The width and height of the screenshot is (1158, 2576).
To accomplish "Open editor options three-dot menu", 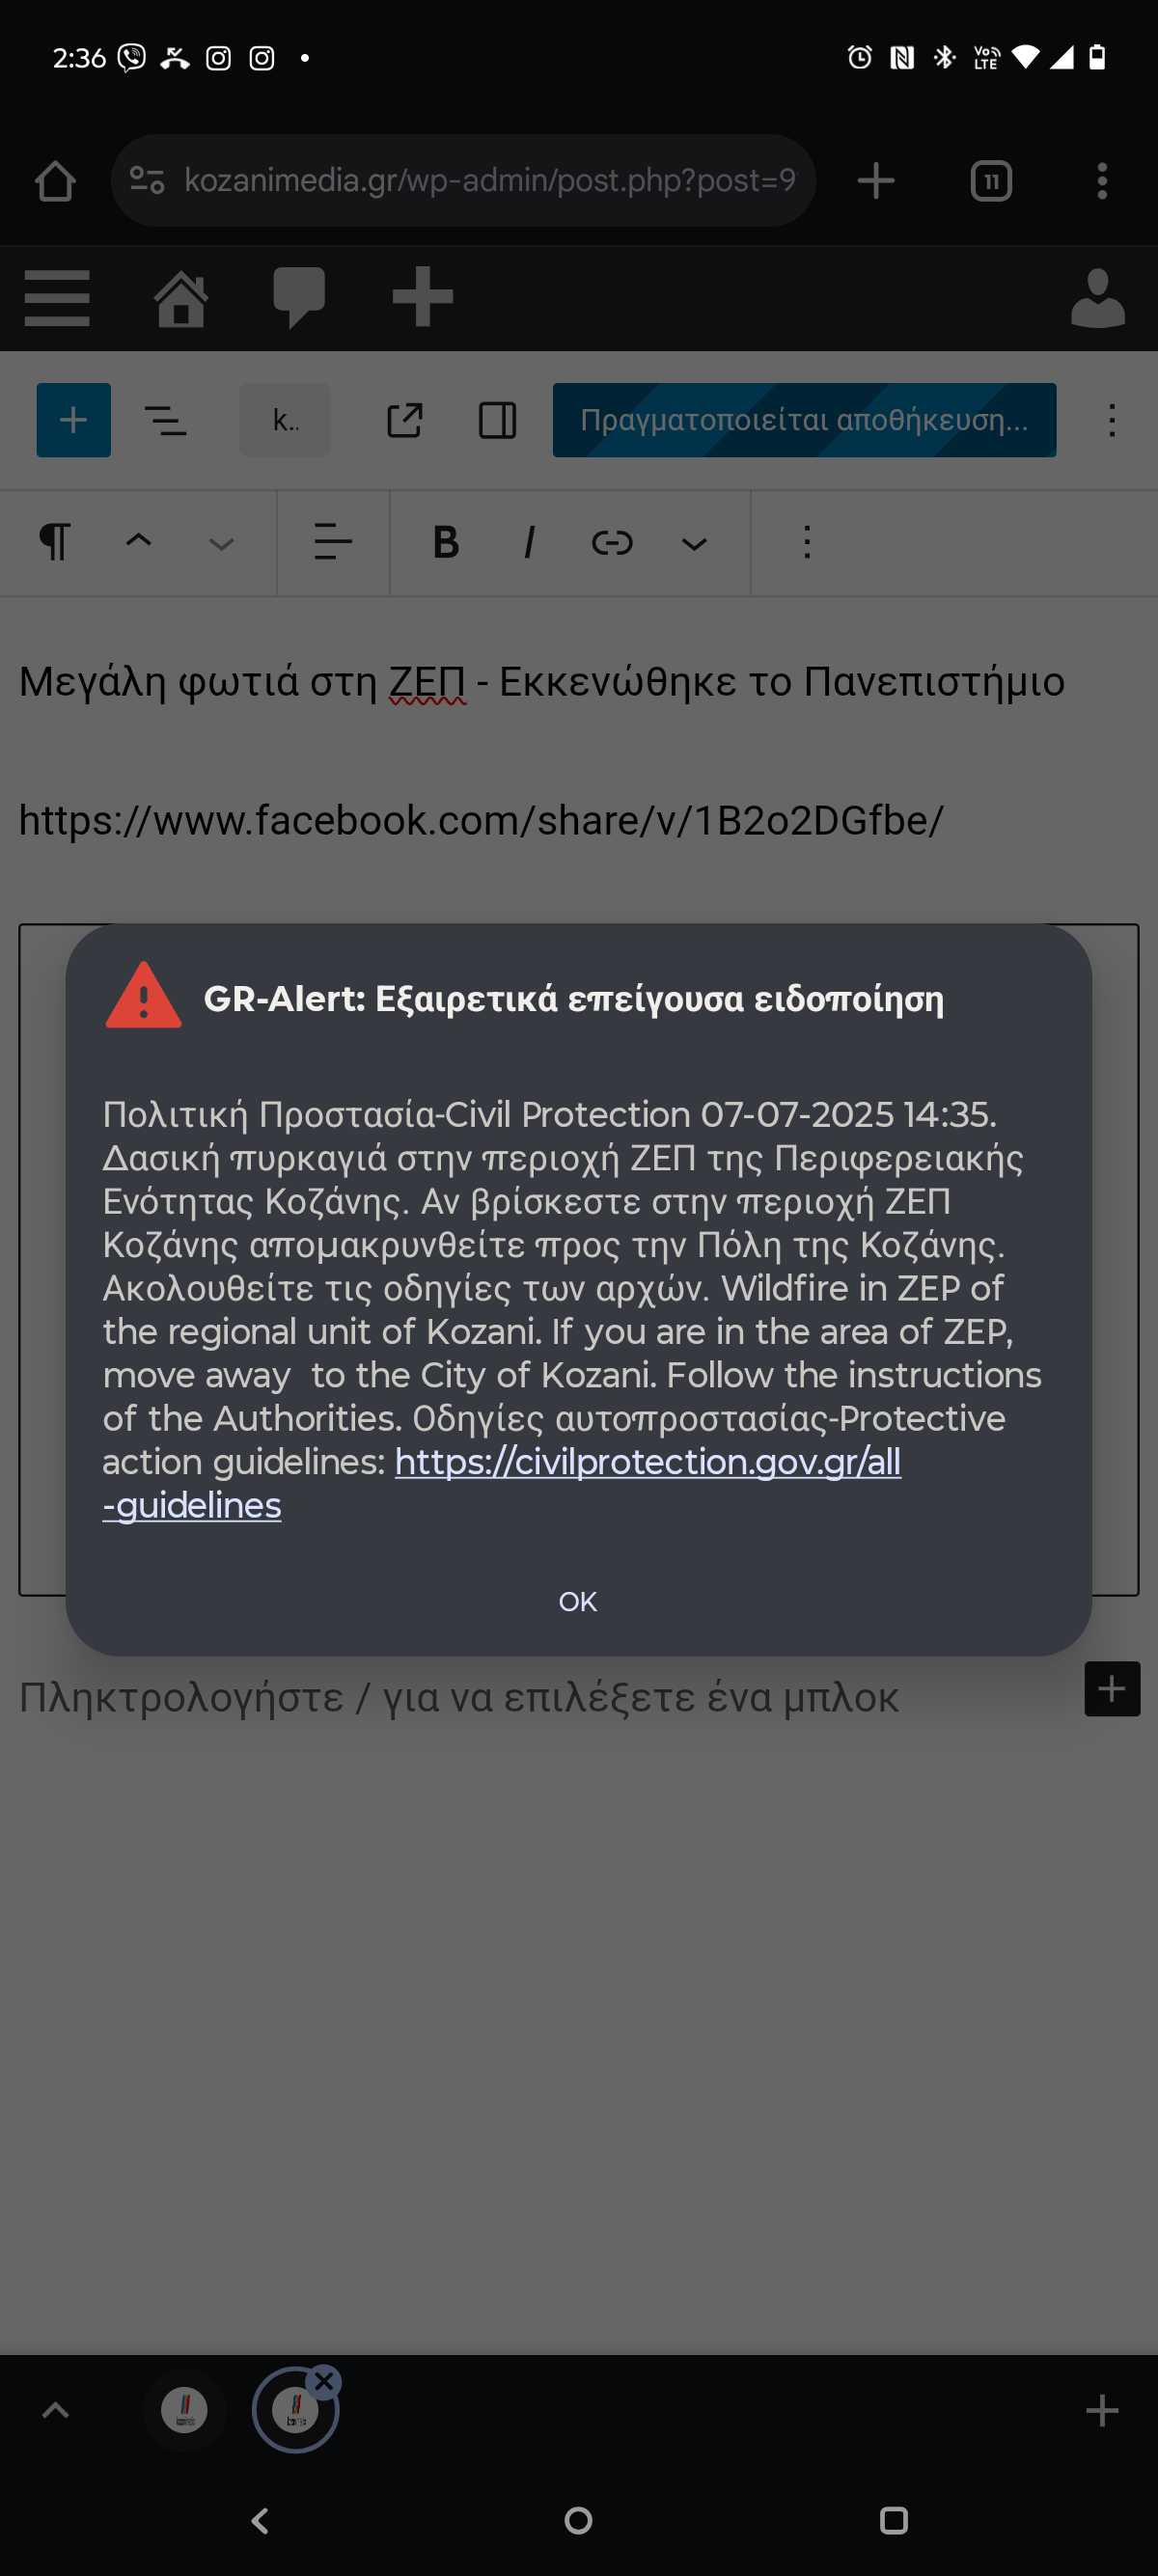I will (x=1112, y=420).
